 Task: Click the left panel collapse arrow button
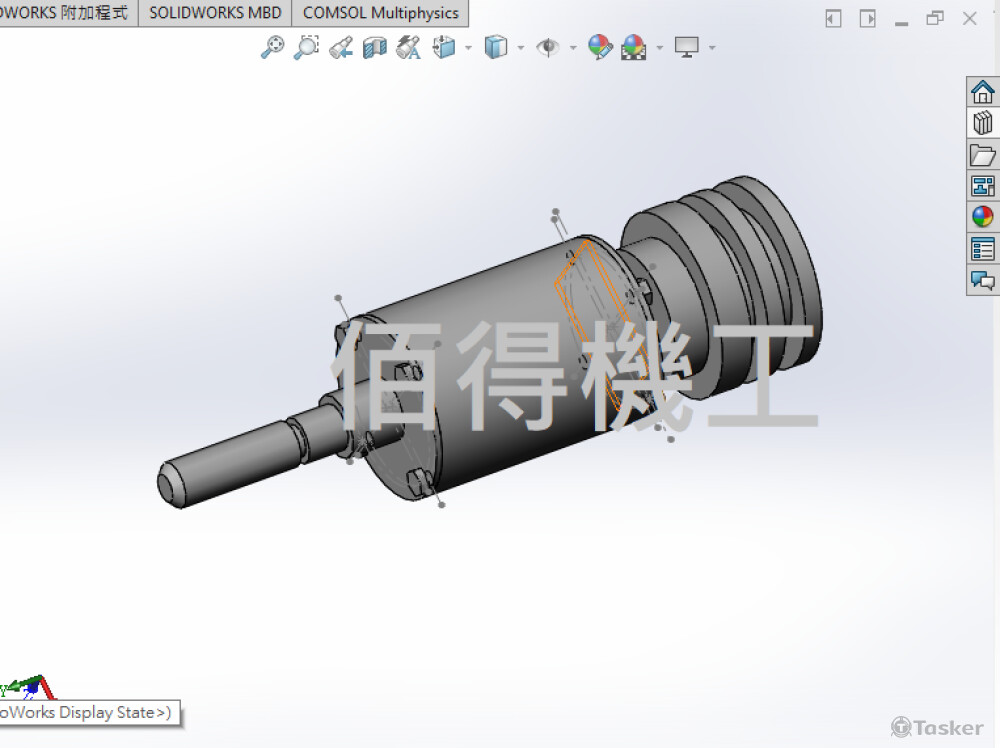(x=833, y=18)
